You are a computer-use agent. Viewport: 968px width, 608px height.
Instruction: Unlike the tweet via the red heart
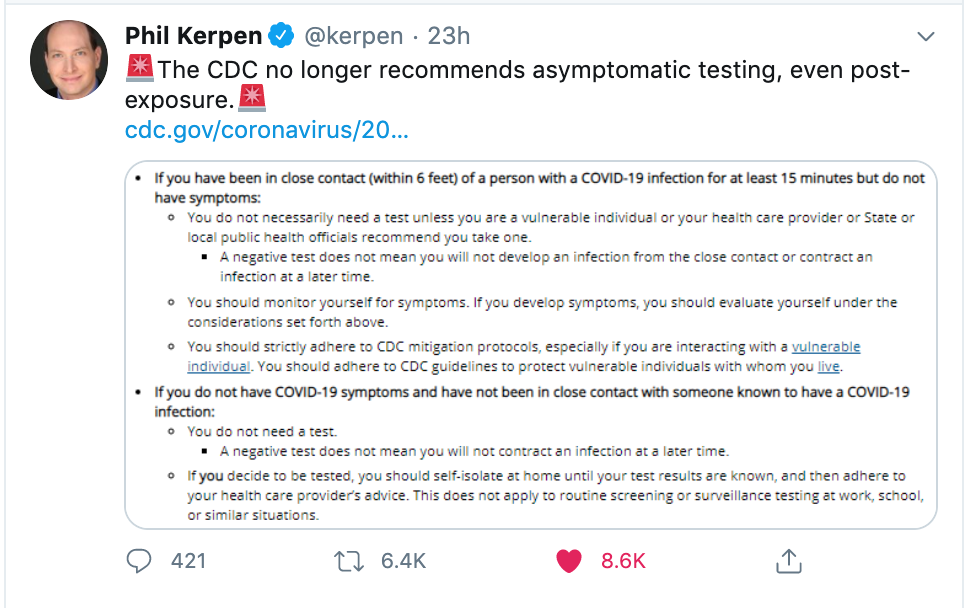point(569,561)
